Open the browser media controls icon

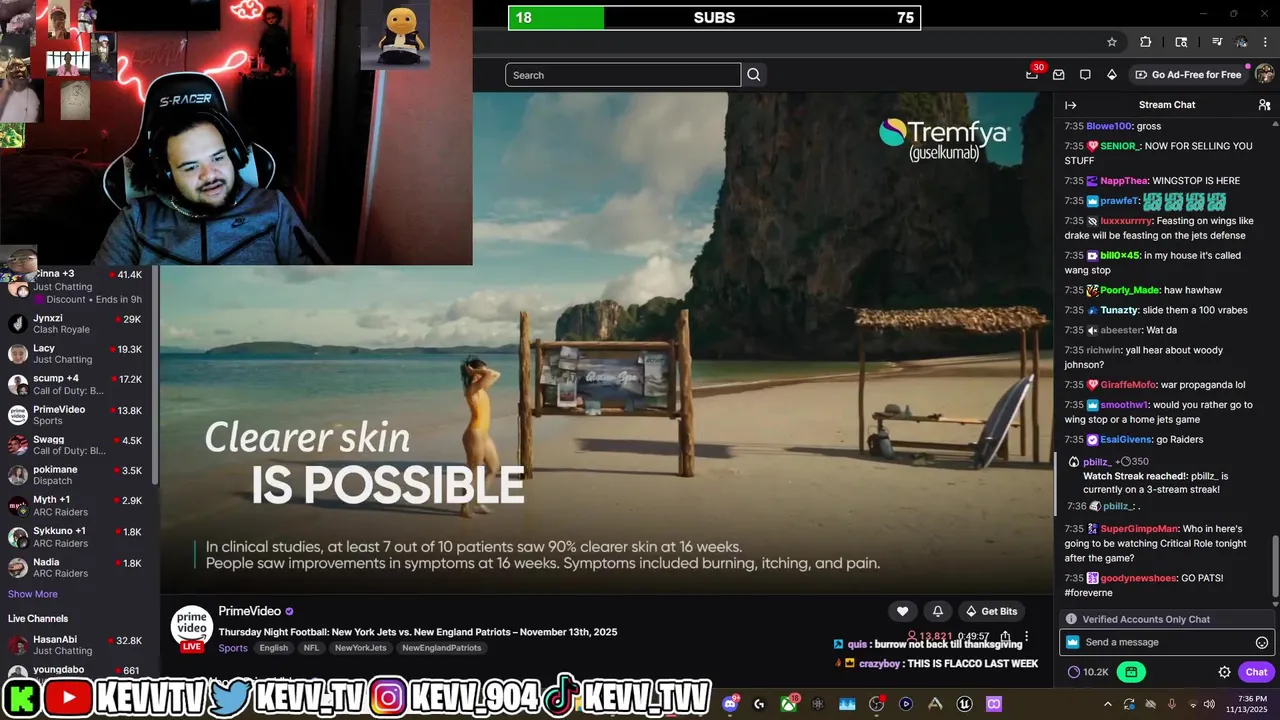(x=1217, y=42)
